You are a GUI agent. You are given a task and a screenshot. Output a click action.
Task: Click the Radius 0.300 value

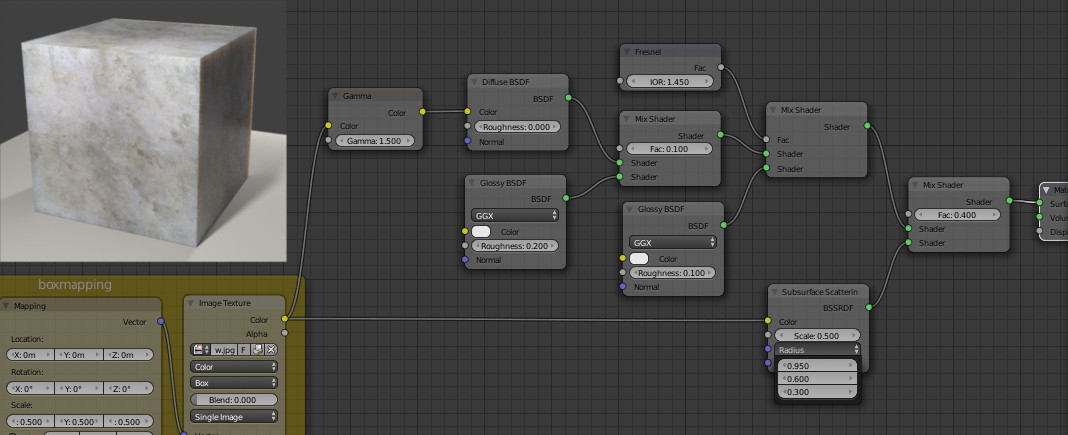click(x=817, y=393)
